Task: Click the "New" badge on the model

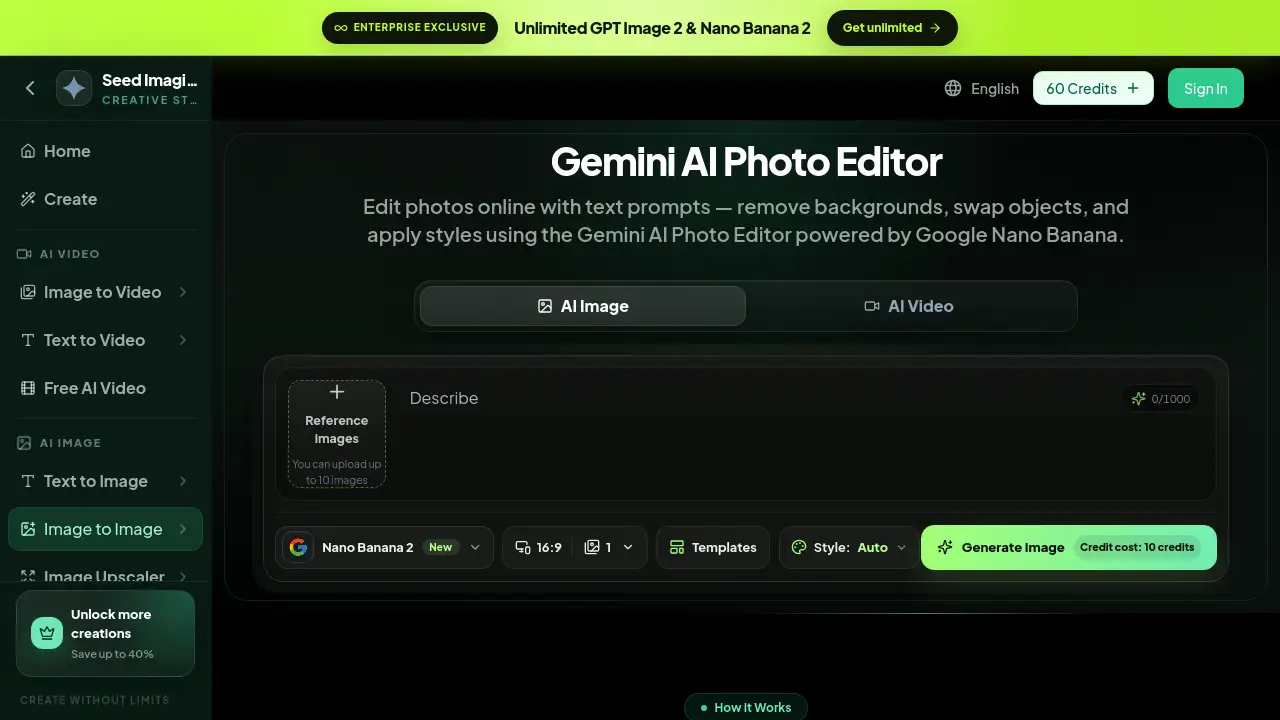Action: point(440,547)
